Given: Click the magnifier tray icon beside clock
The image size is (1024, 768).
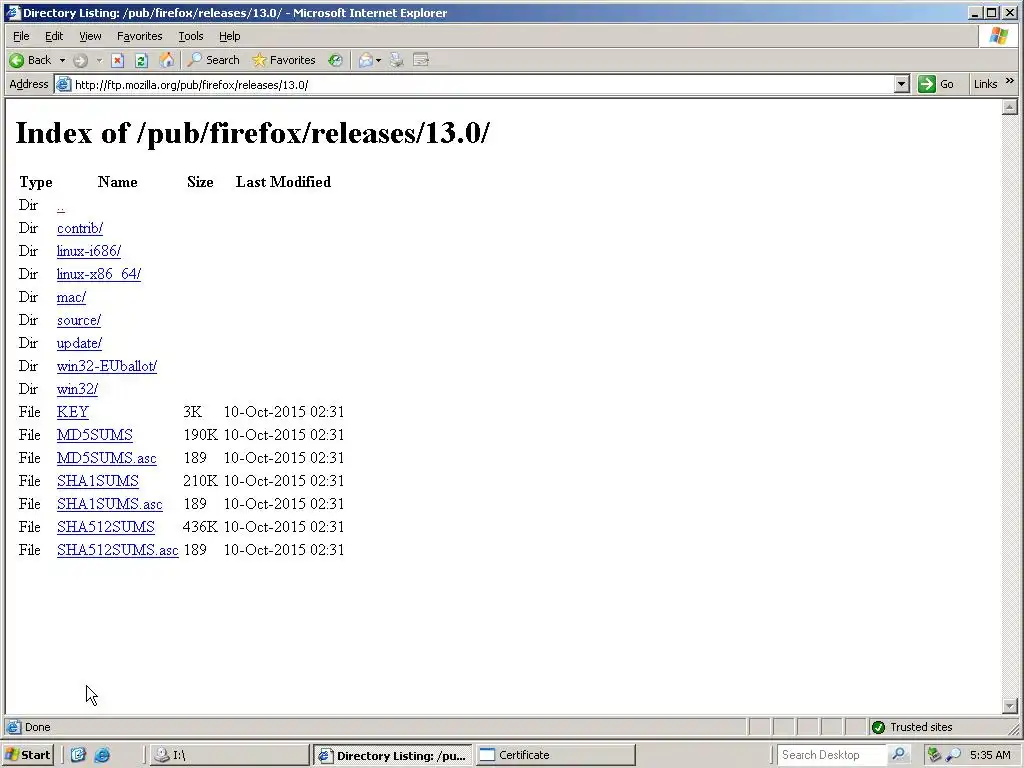Looking at the screenshot, I should click(x=953, y=755).
